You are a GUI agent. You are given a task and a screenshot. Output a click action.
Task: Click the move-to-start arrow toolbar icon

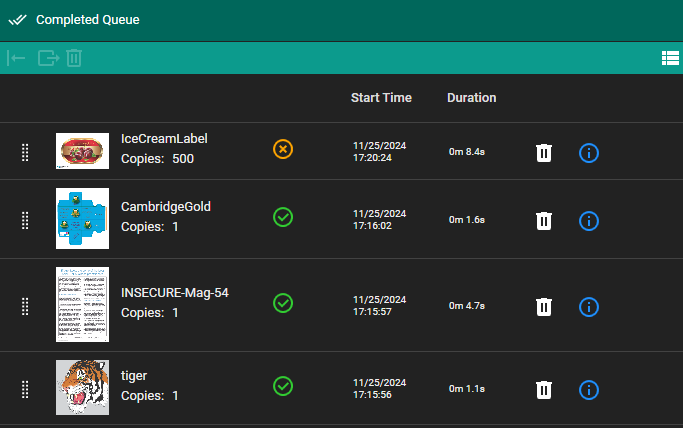pos(16,58)
